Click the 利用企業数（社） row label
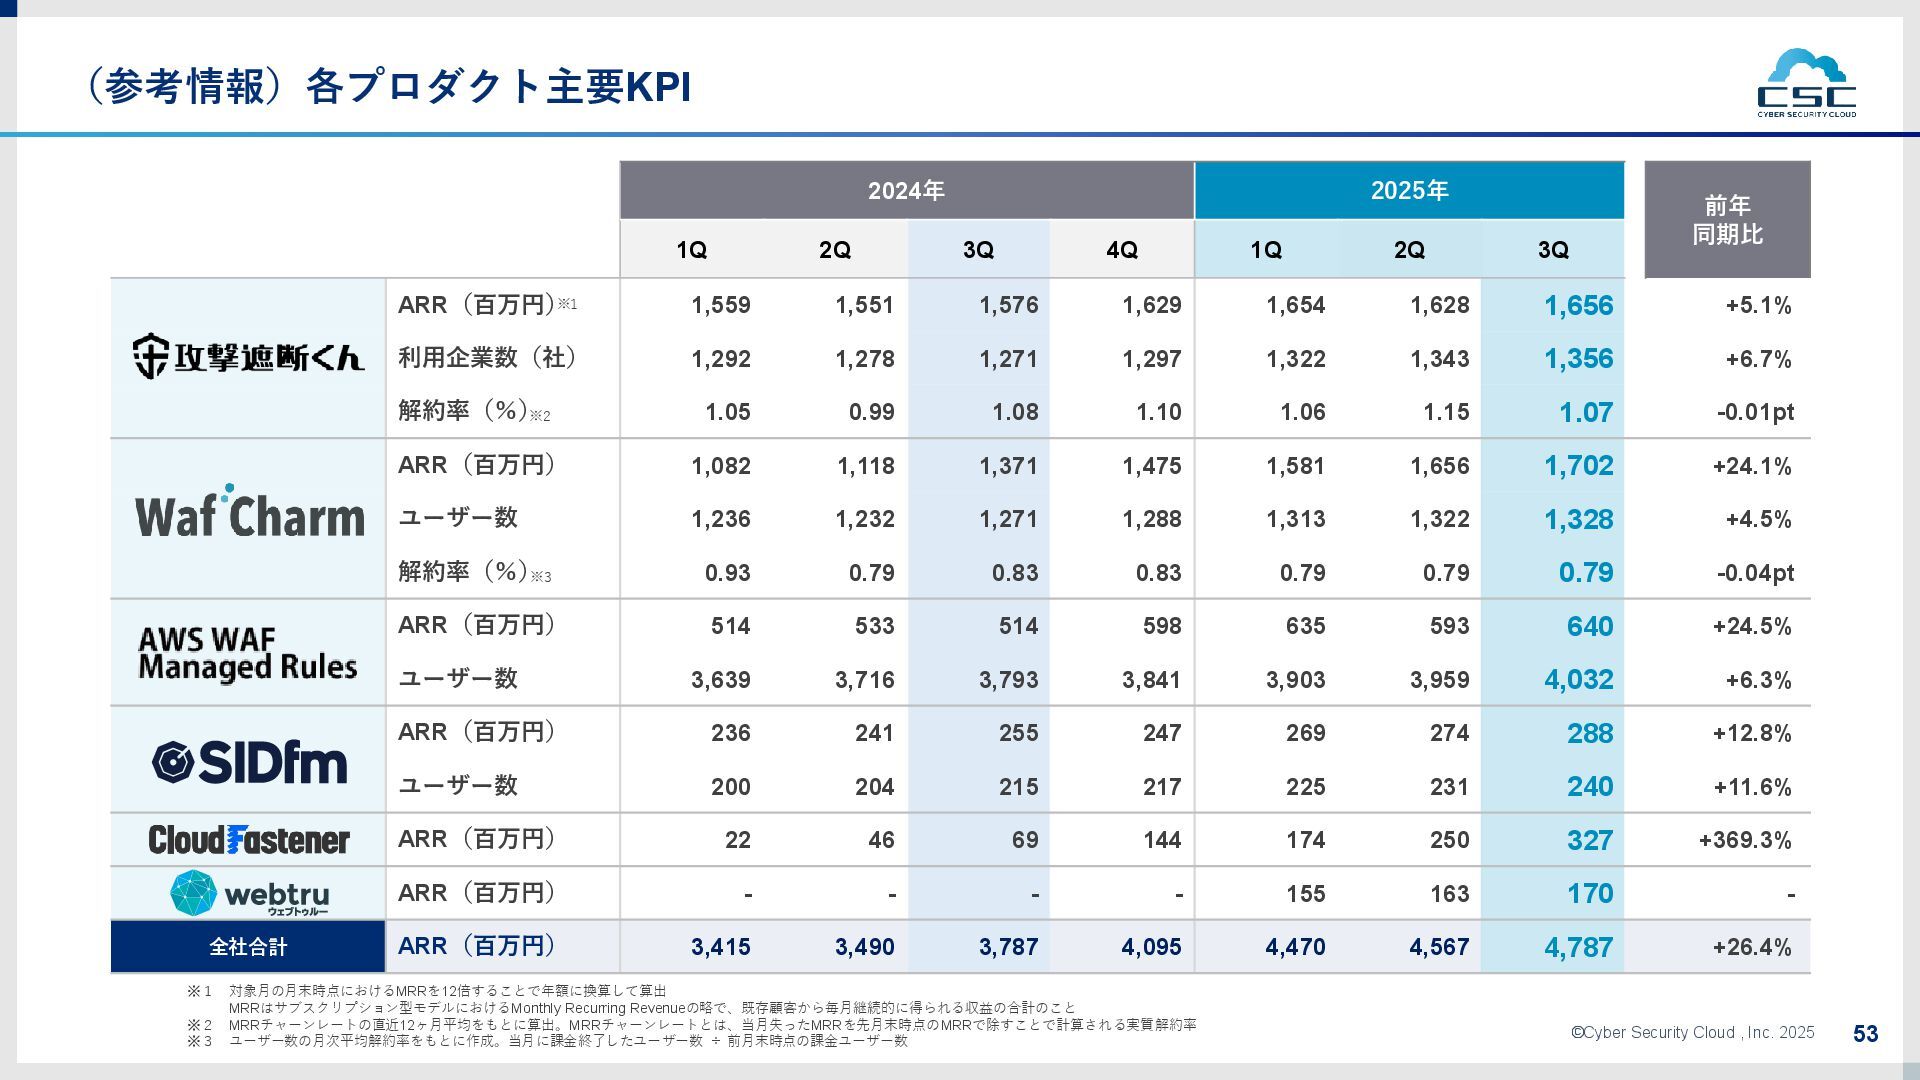Screen dimensions: 1920x1080 (487, 358)
